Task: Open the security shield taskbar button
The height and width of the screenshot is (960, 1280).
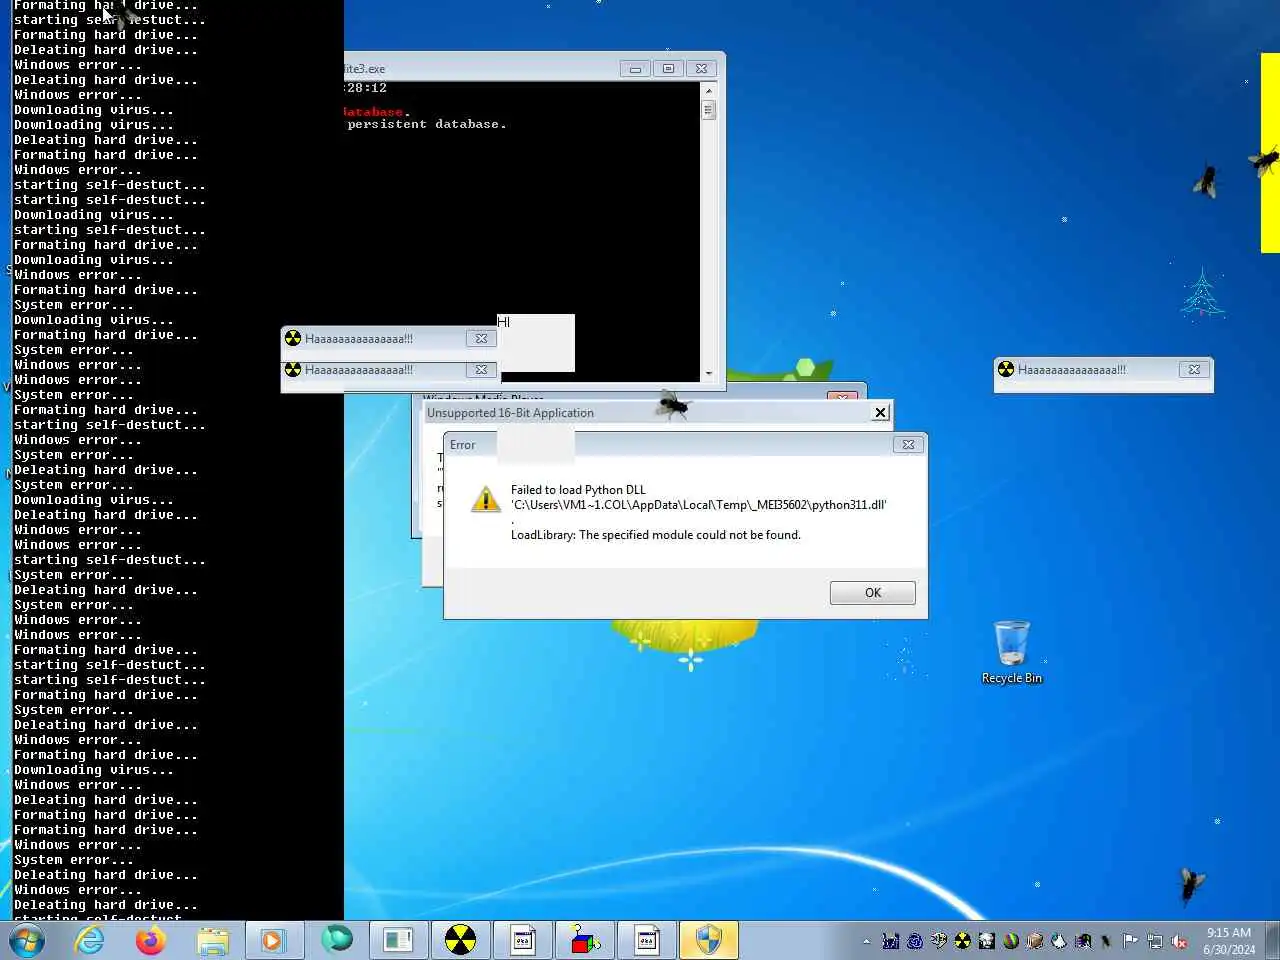Action: [x=709, y=941]
